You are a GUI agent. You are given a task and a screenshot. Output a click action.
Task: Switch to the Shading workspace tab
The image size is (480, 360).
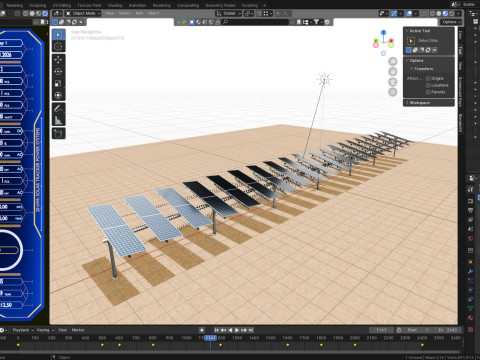click(x=115, y=5)
